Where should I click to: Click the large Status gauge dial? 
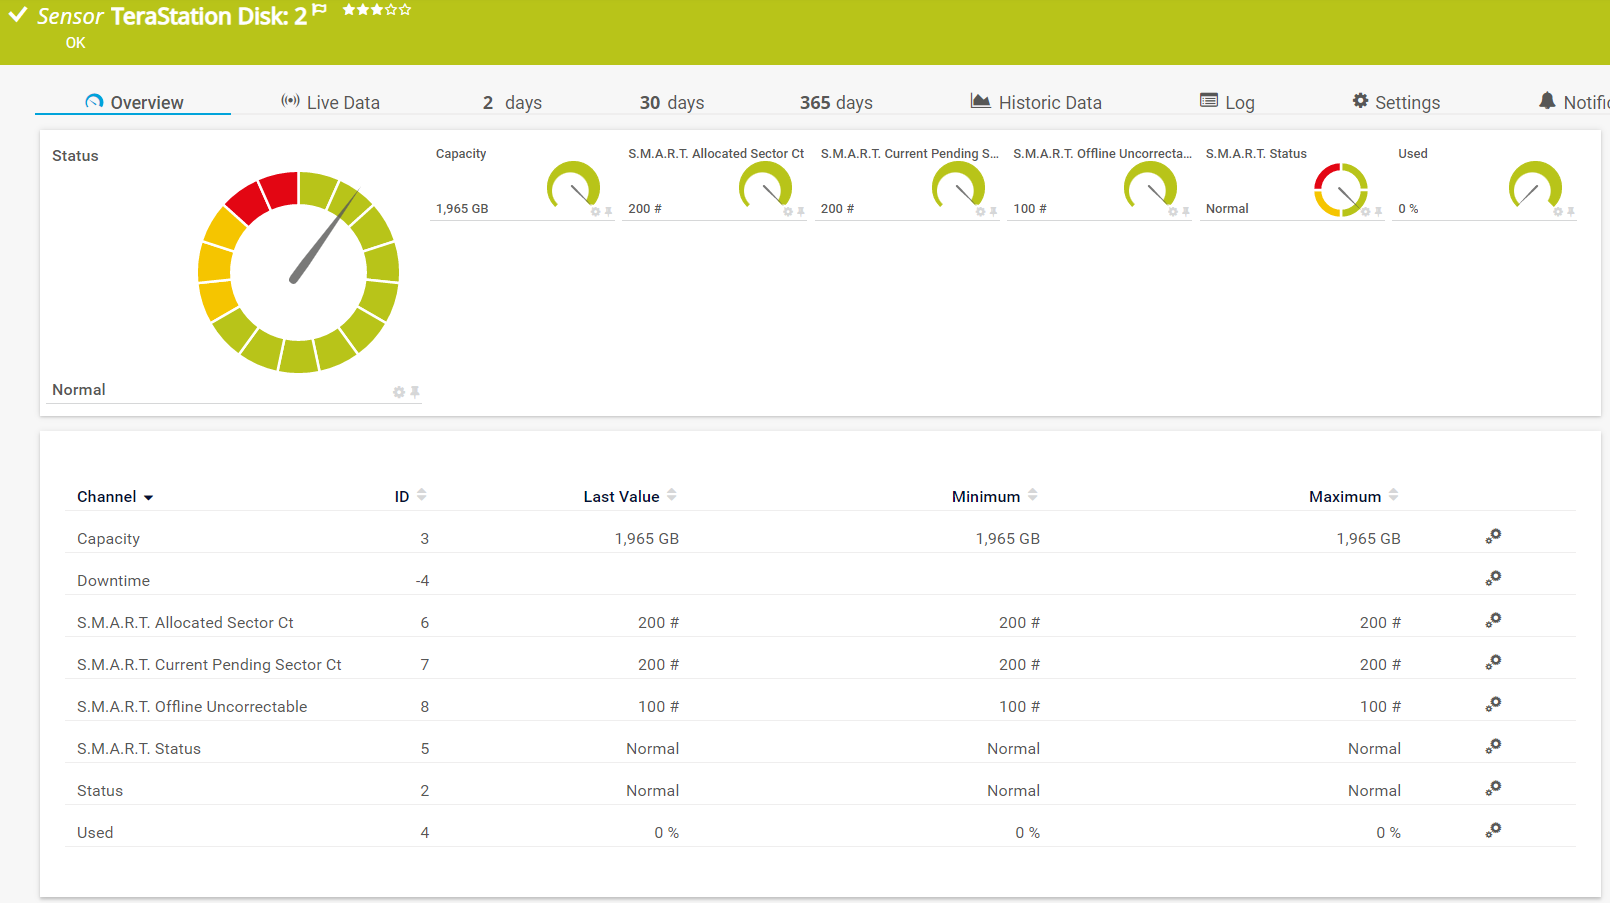tap(298, 271)
